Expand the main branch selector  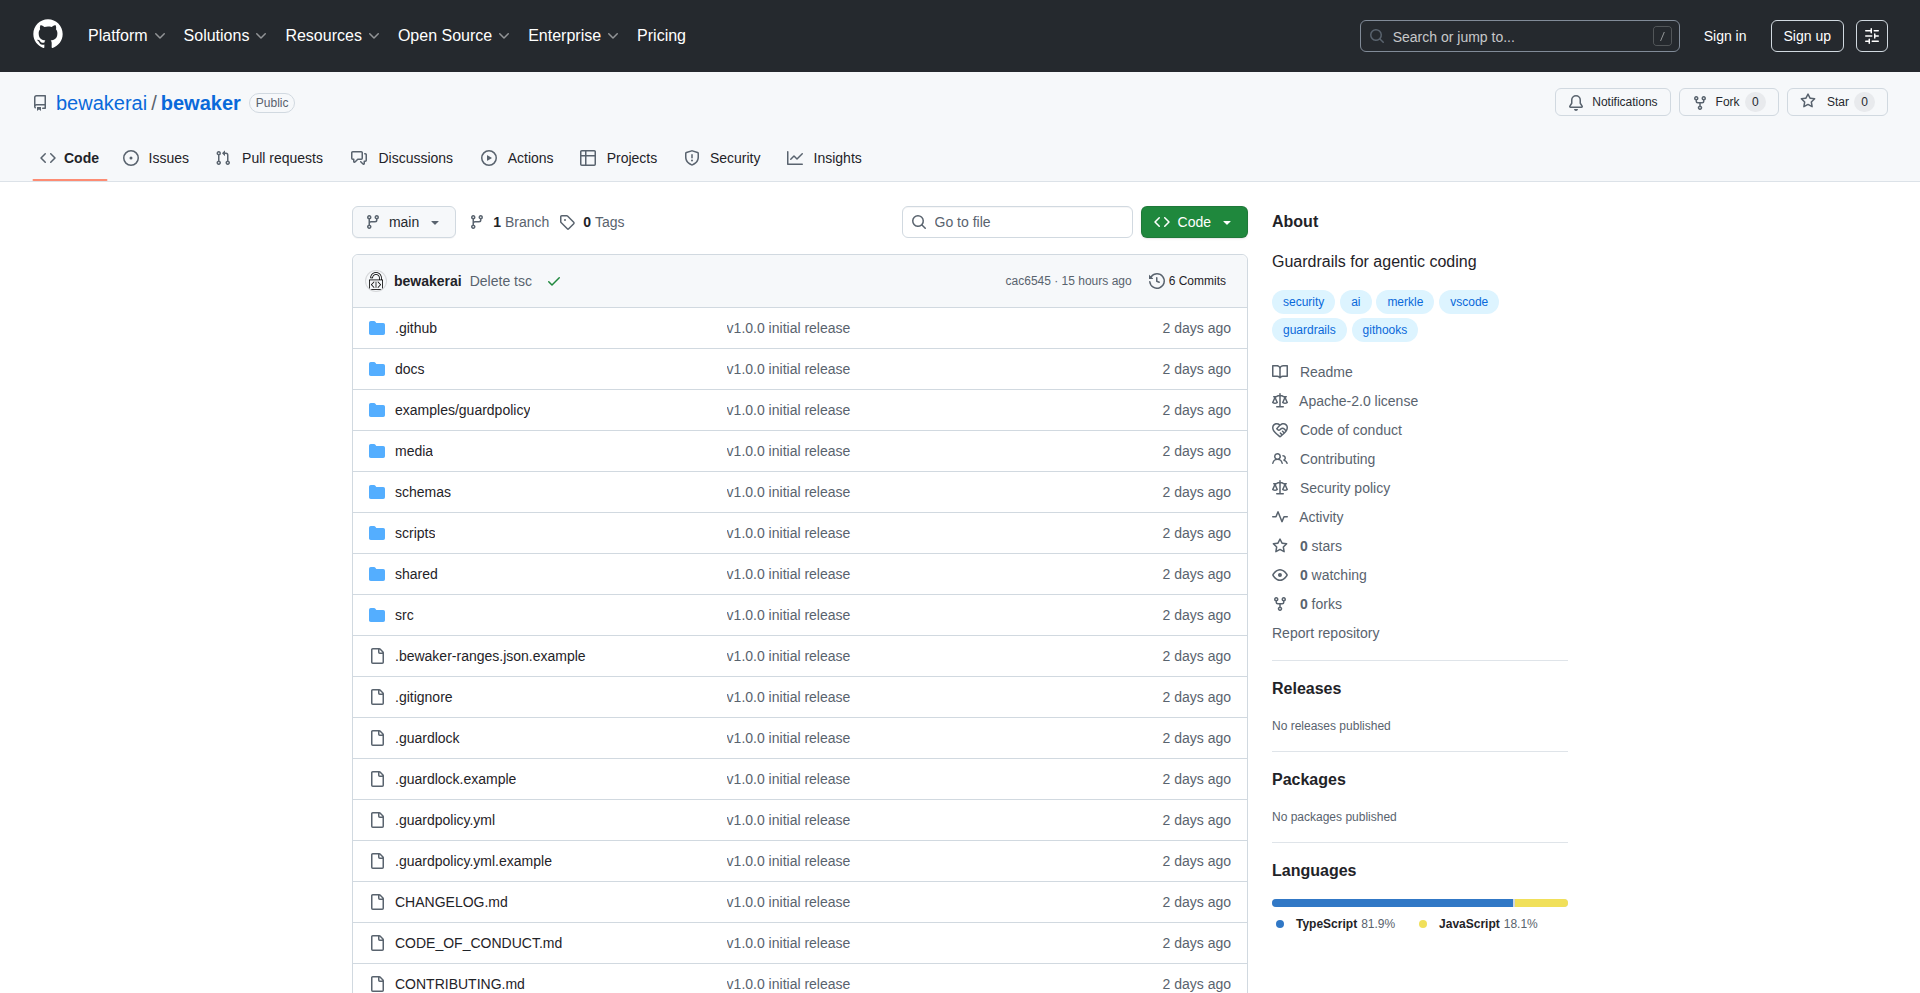pos(403,222)
